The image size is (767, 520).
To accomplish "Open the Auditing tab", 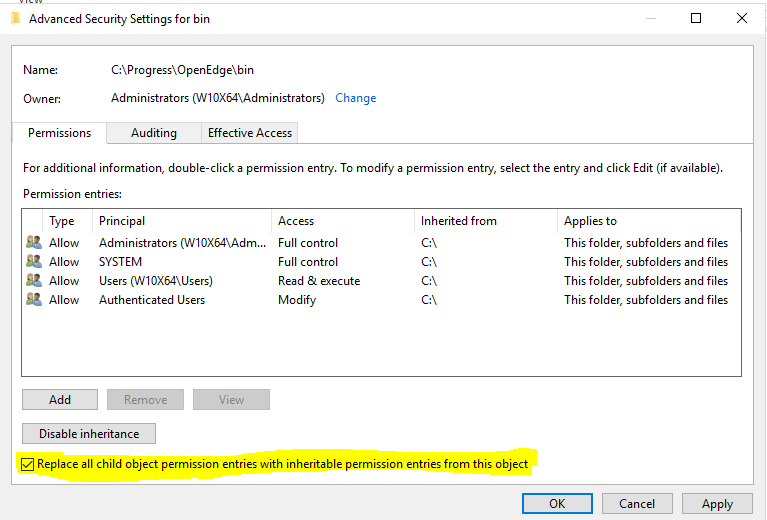I will pyautogui.click(x=154, y=133).
